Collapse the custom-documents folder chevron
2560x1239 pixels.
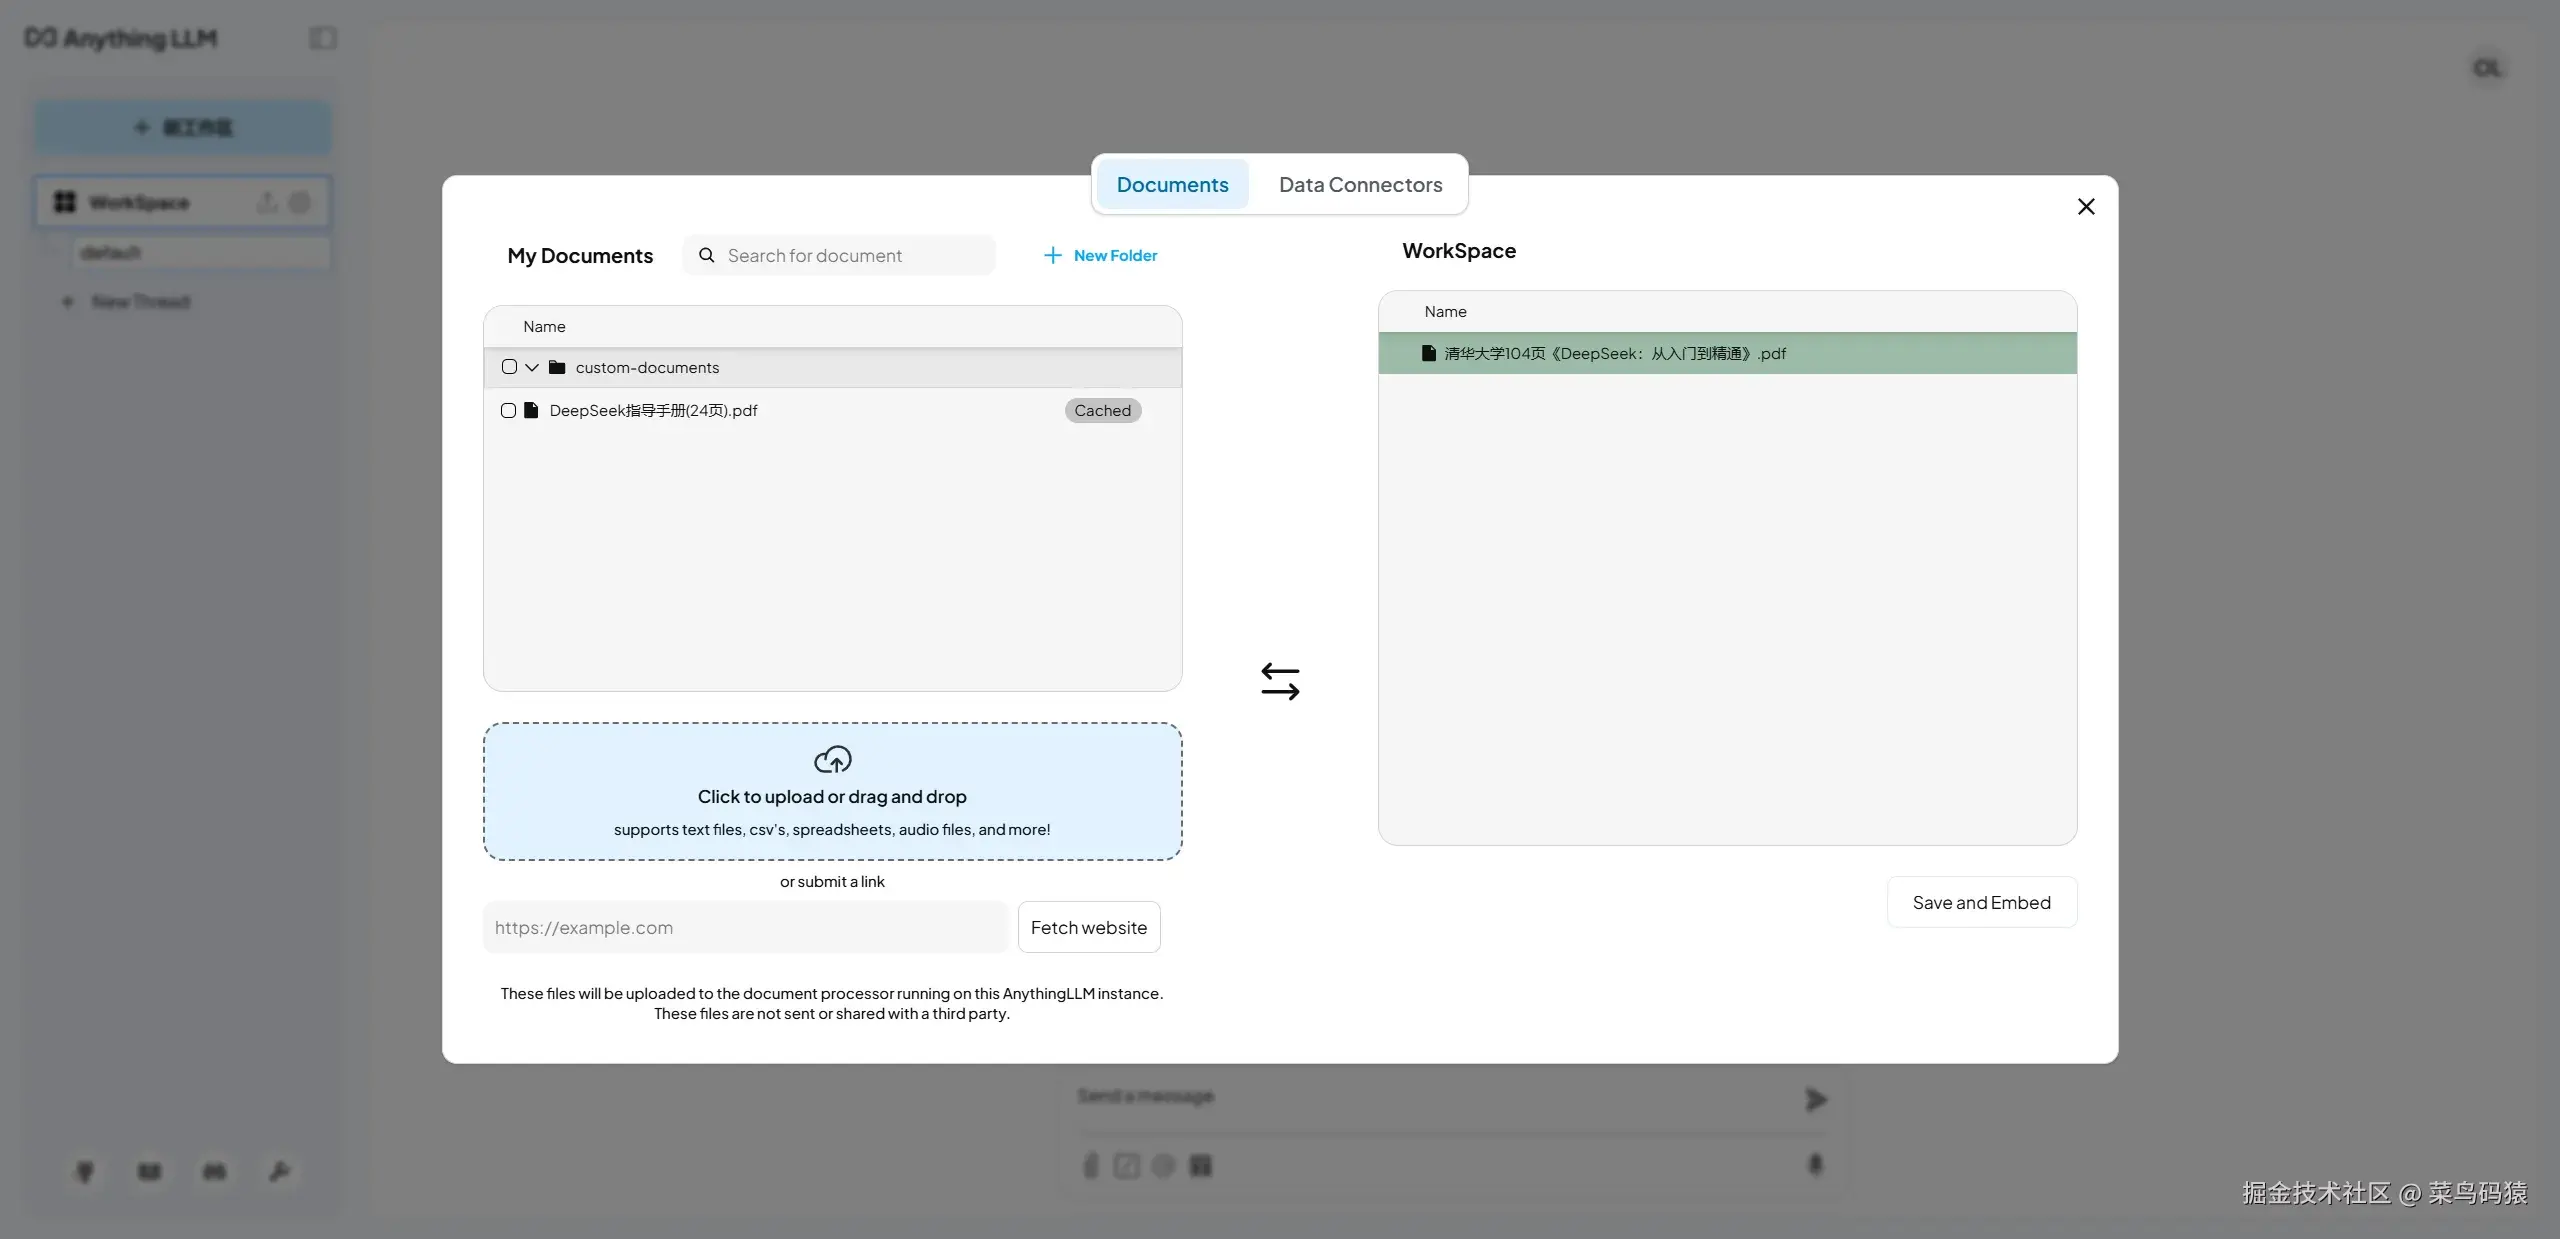[532, 367]
